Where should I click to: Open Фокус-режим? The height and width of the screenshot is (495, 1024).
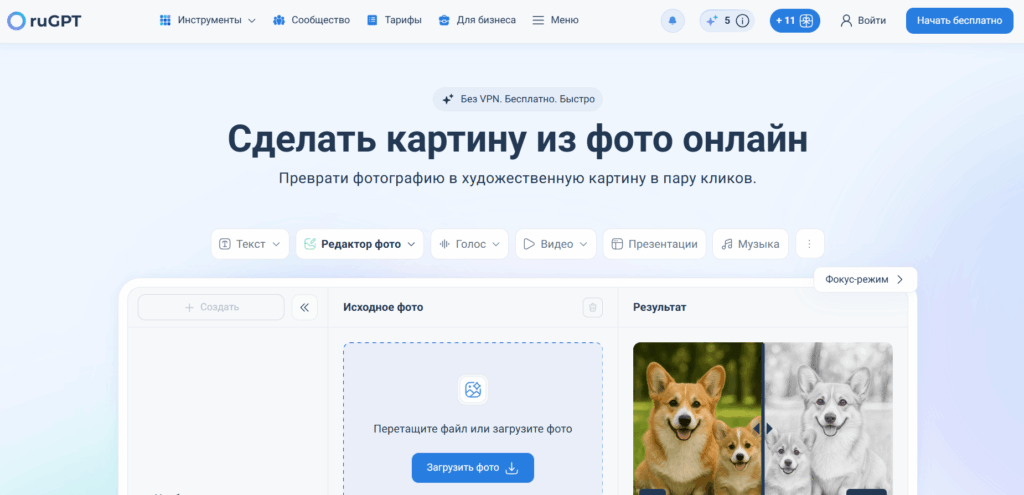click(x=865, y=279)
